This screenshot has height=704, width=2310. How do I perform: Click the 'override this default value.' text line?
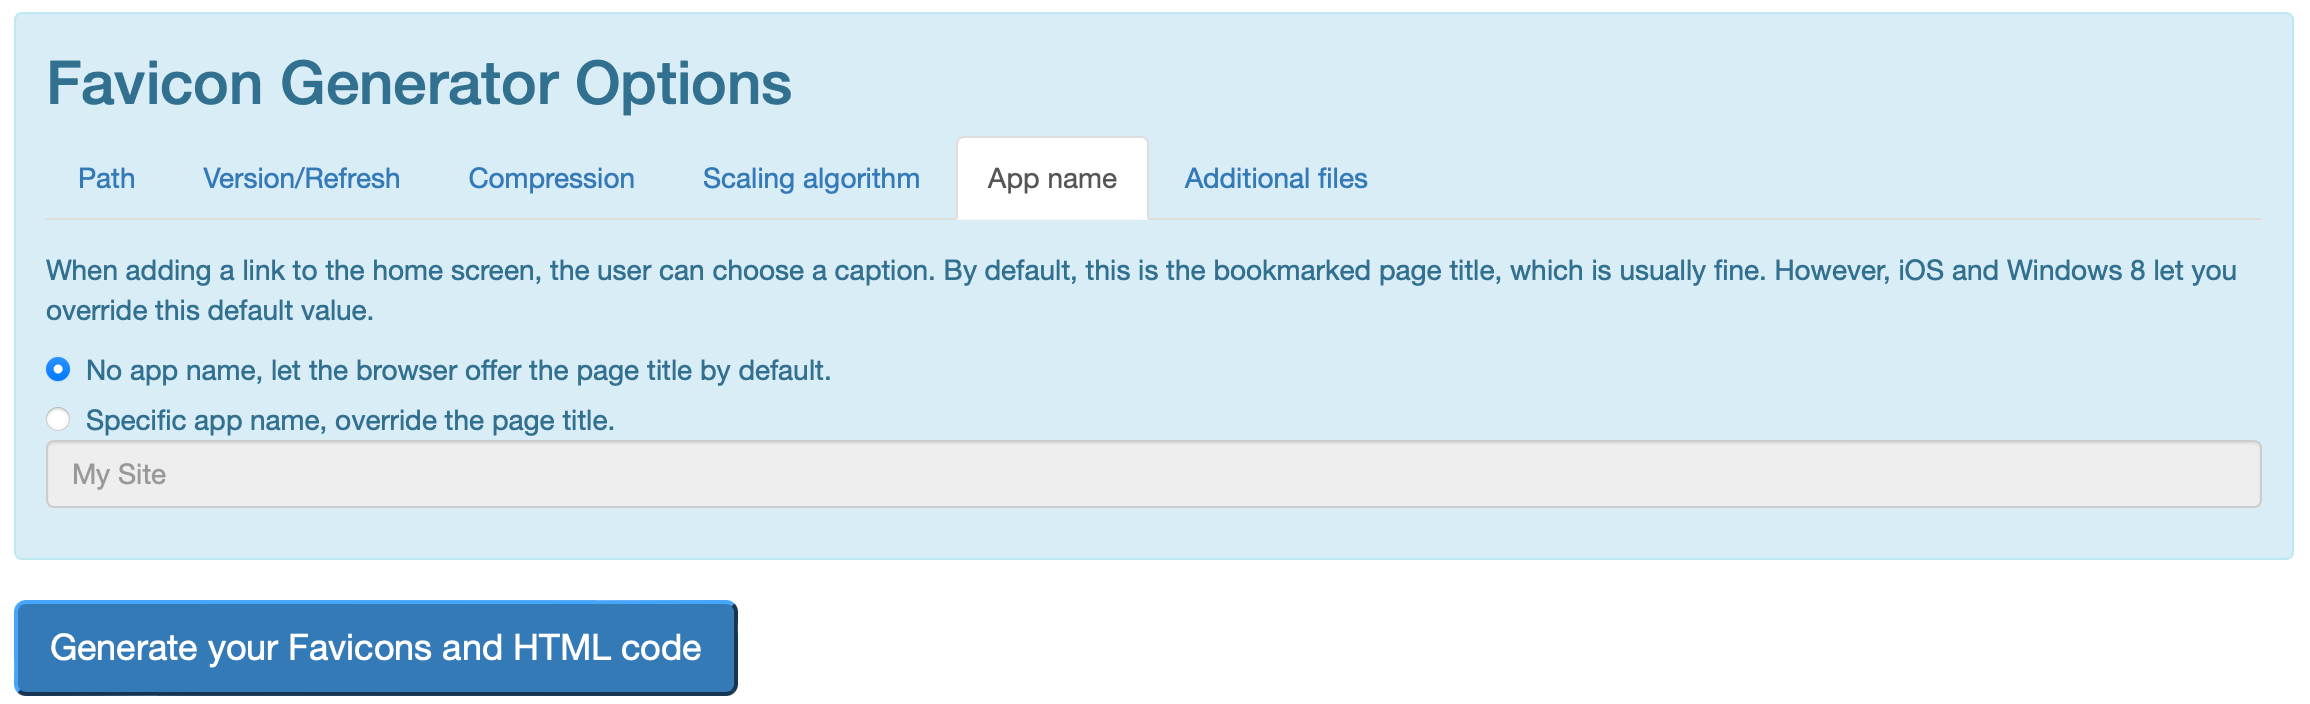(x=210, y=311)
